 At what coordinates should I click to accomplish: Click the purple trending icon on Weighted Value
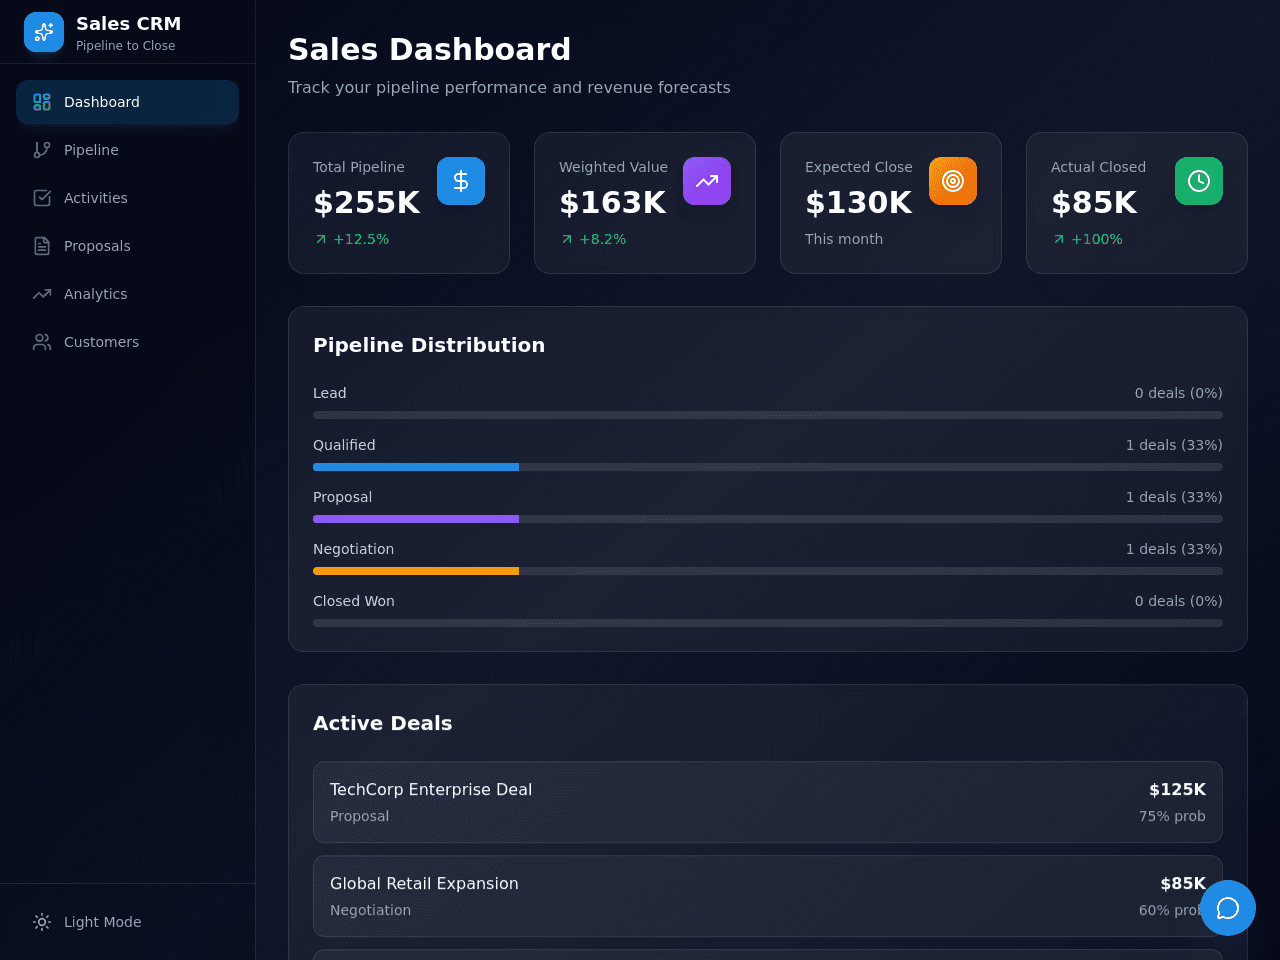click(x=707, y=181)
